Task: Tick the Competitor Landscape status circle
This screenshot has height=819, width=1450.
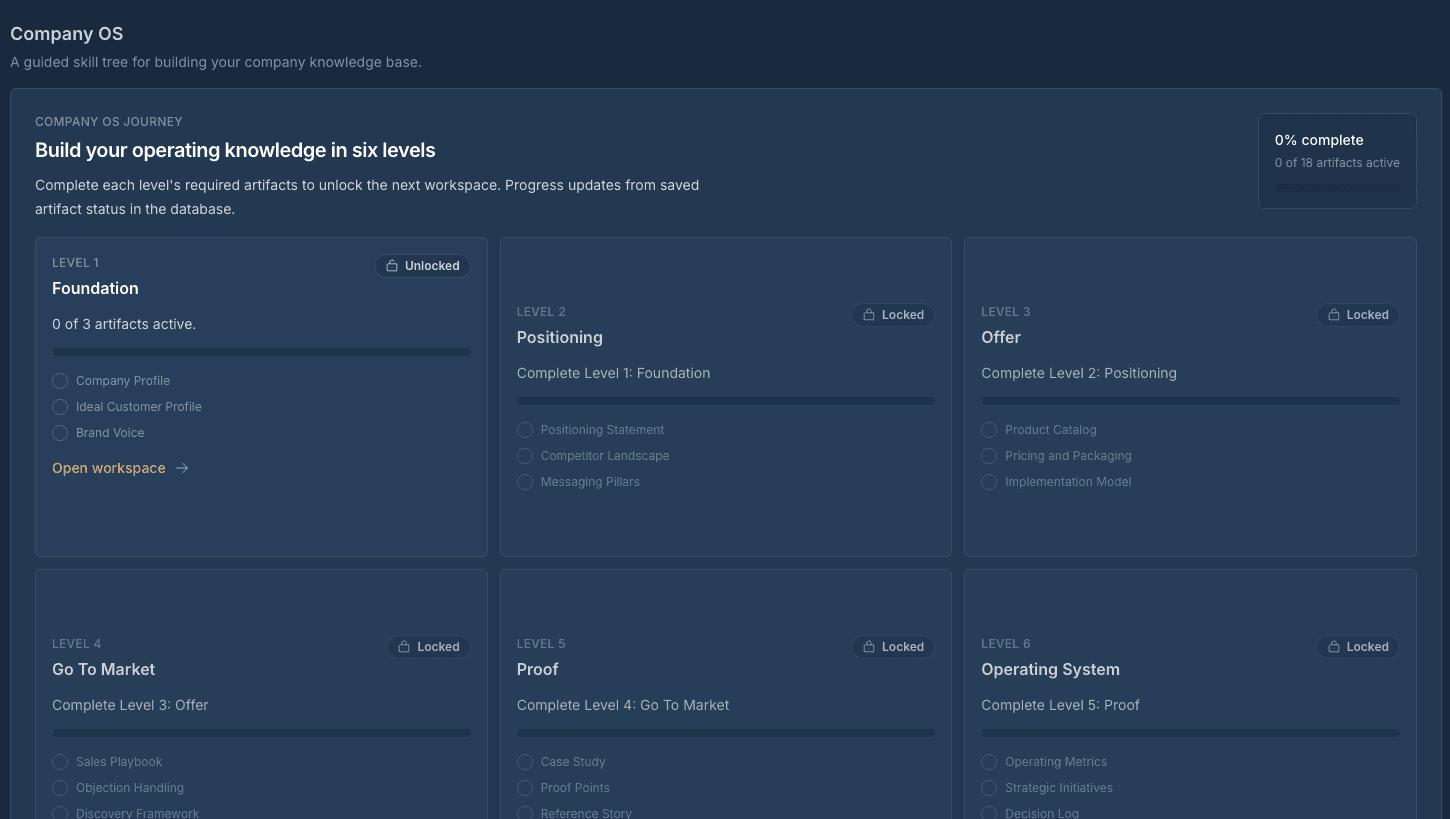Action: coord(525,456)
